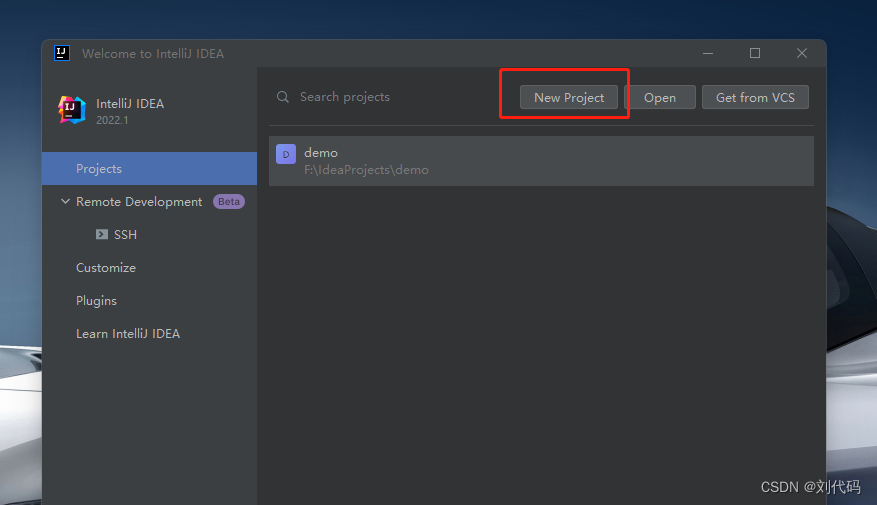Open the SSH item

tap(125, 234)
